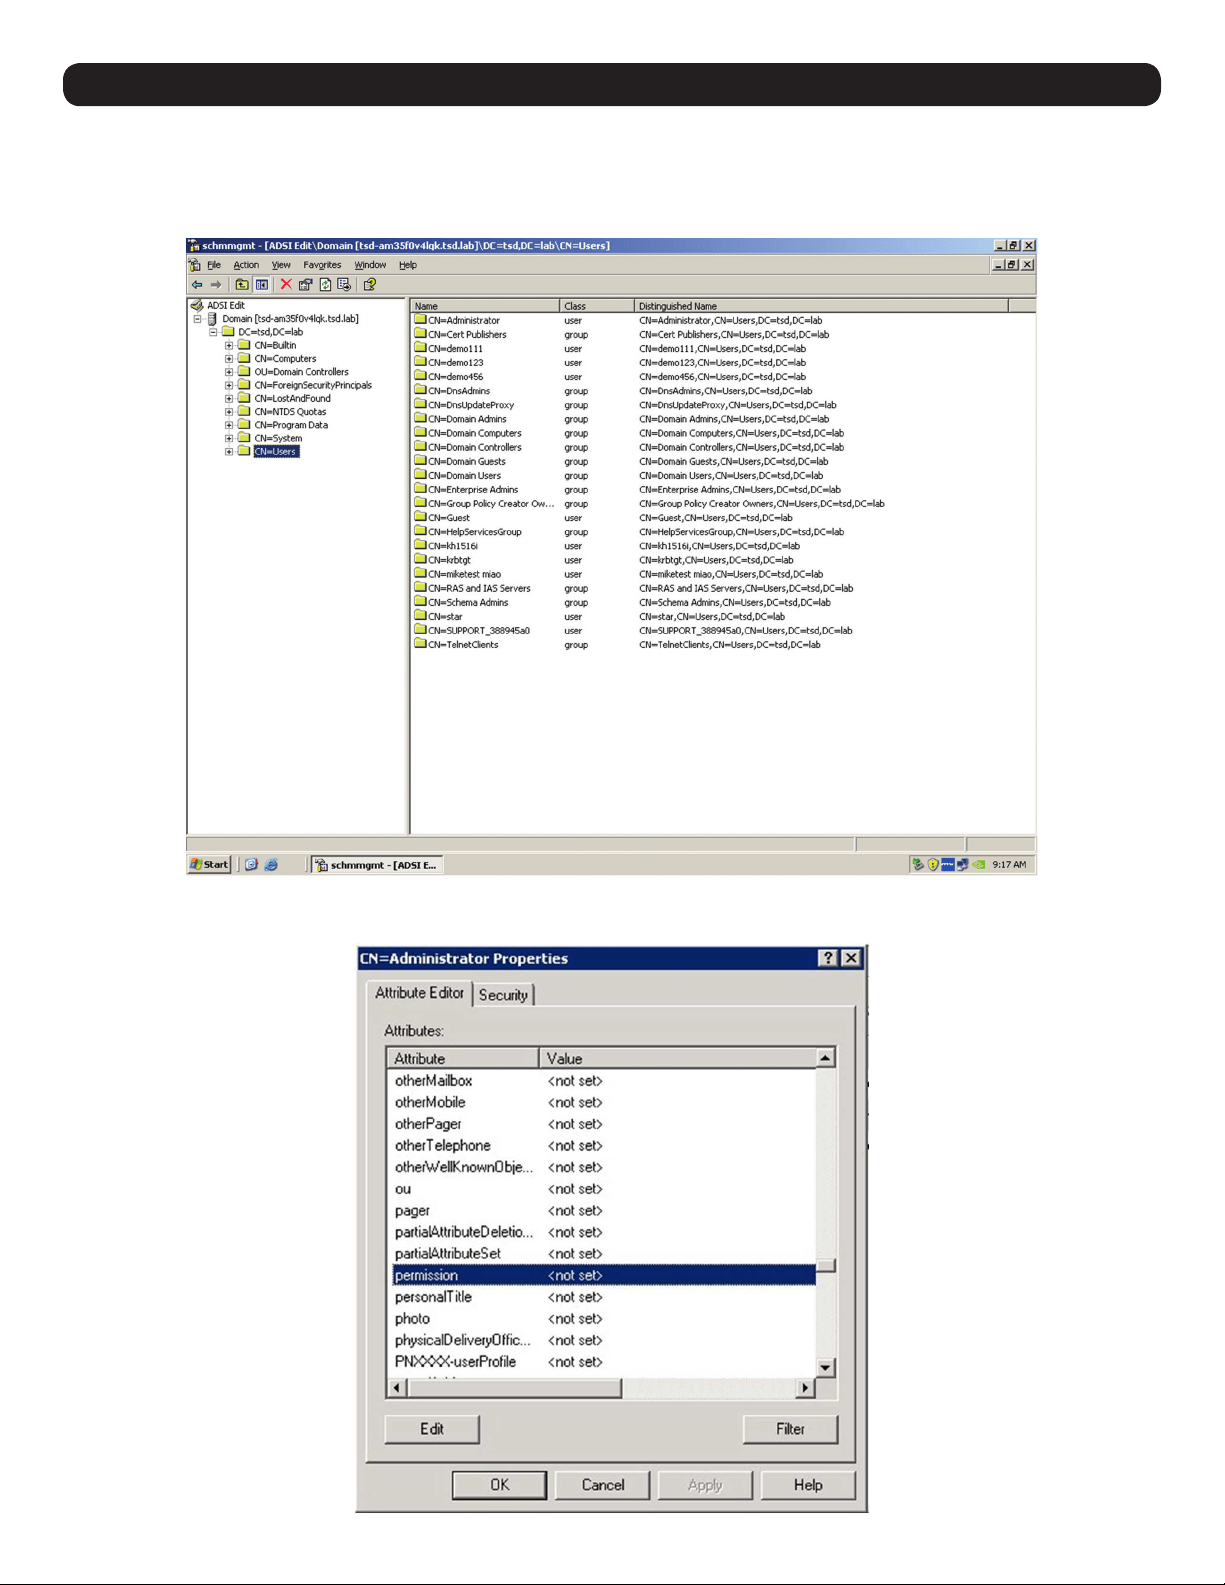Click the folder icon beside CN=Guest
This screenshot has width=1225, height=1585.
pos(420,518)
